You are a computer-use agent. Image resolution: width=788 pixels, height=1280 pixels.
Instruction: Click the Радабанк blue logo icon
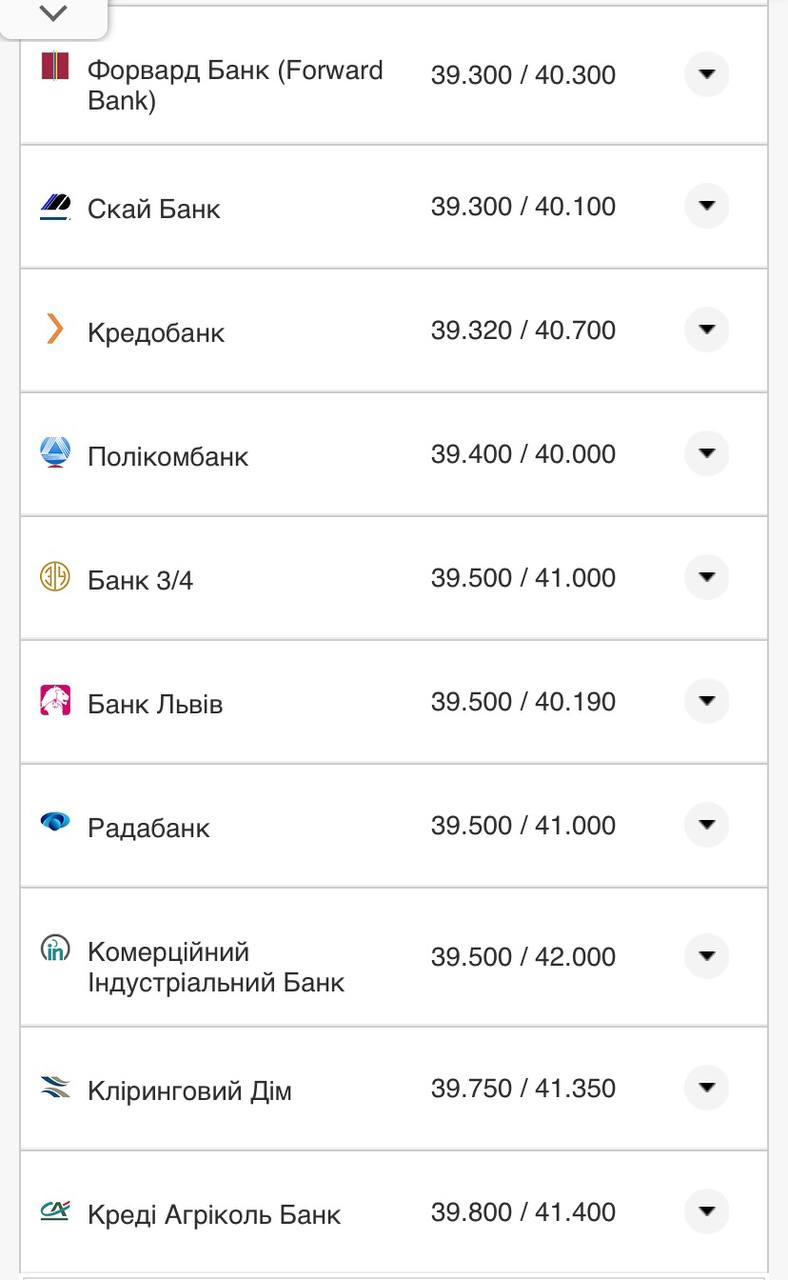[x=55, y=822]
